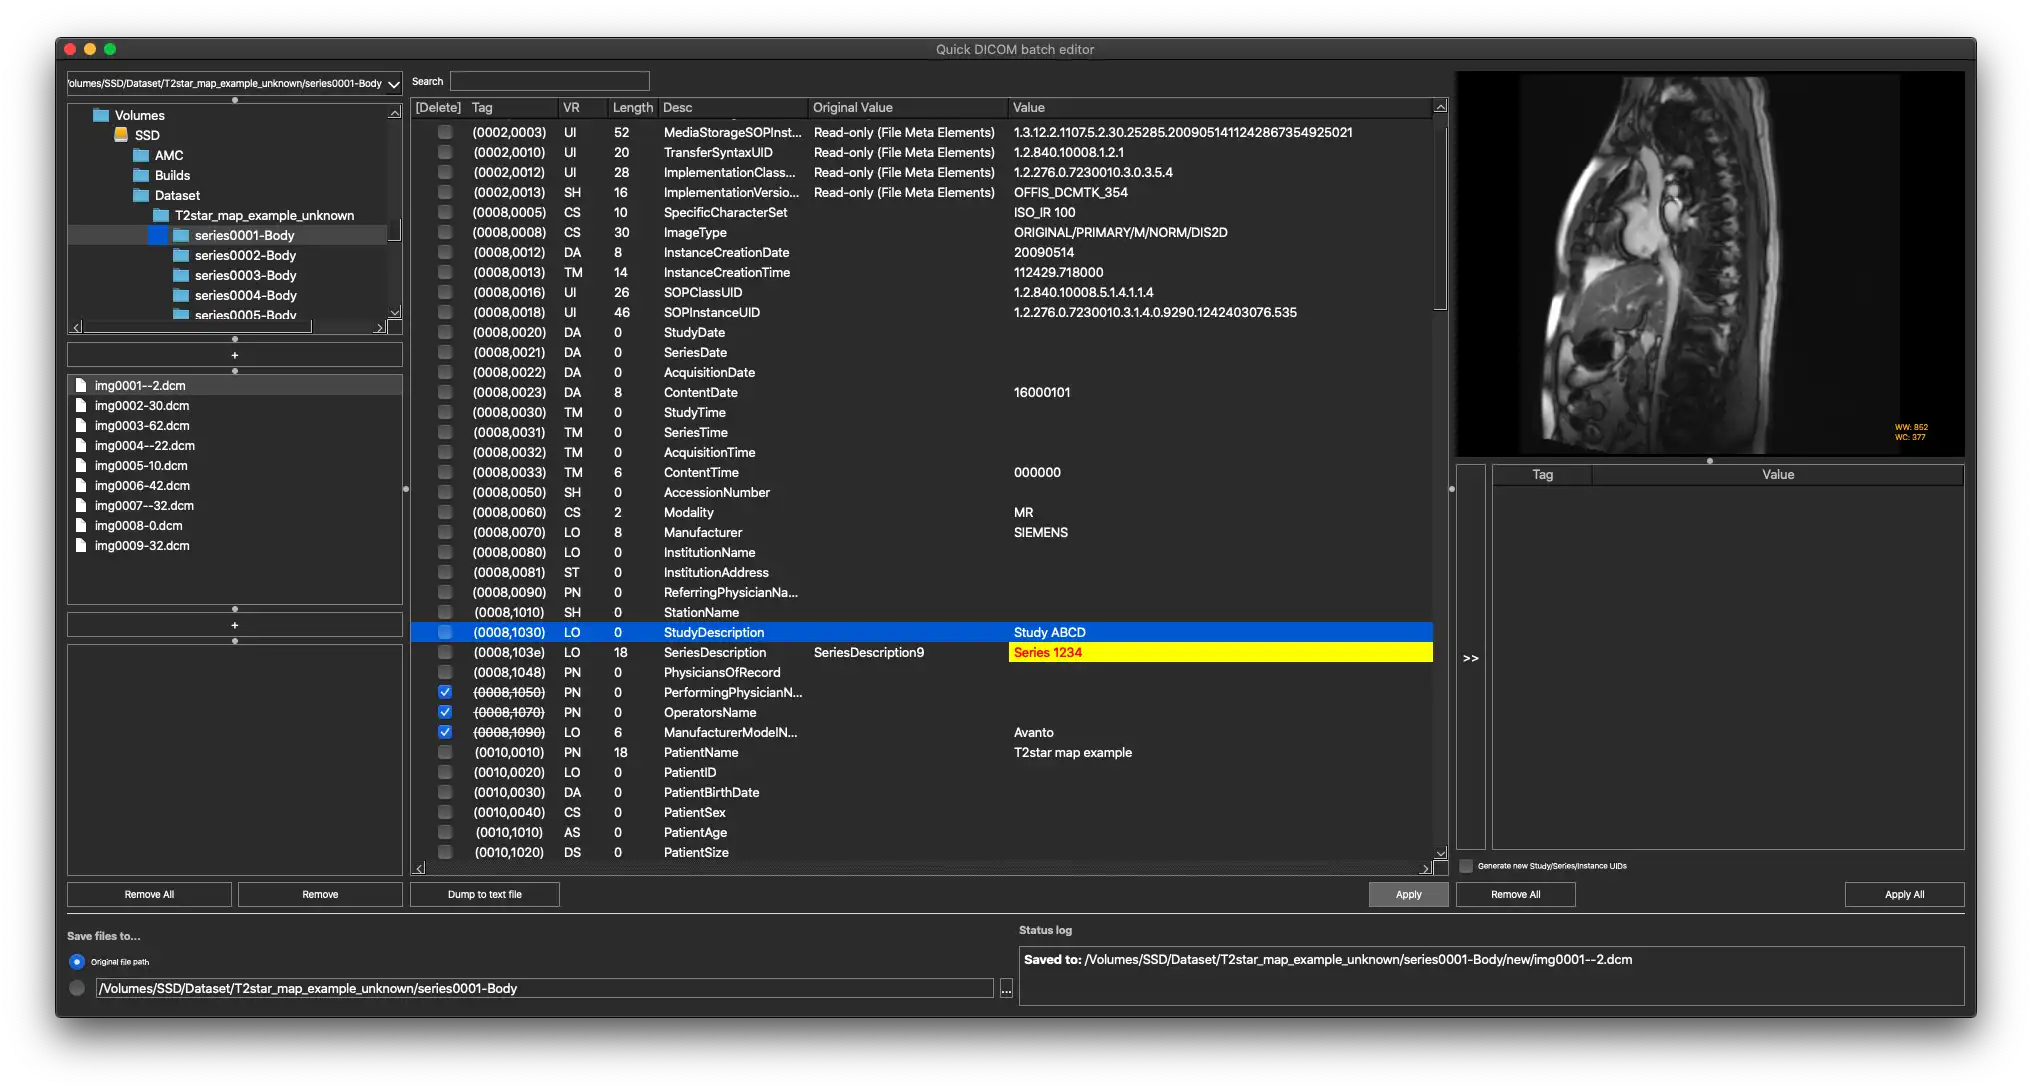The height and width of the screenshot is (1091, 2032).
Task: Select the custom save path radio button
Action: pos(75,988)
